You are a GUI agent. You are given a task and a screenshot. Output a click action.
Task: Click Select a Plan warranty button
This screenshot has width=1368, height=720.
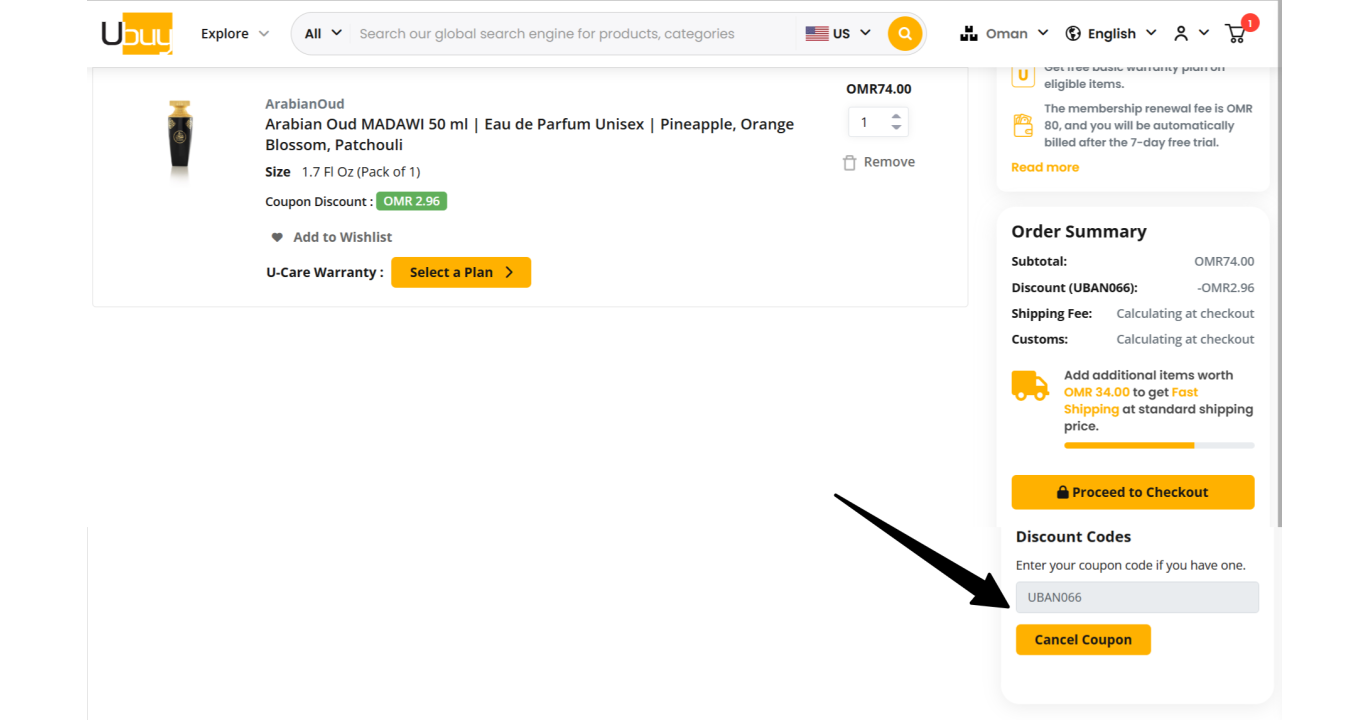(x=461, y=272)
